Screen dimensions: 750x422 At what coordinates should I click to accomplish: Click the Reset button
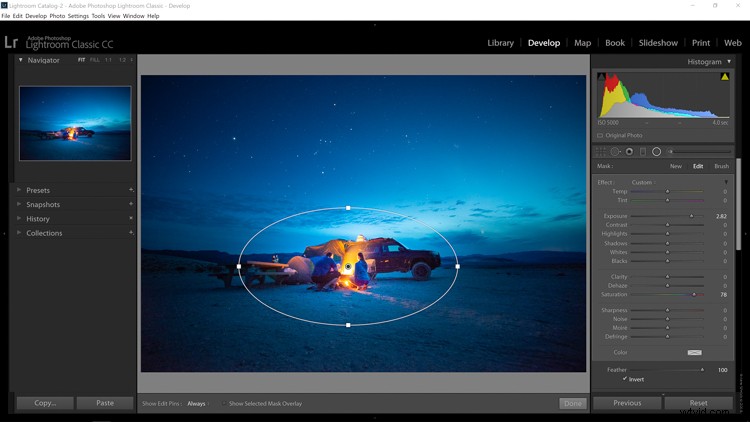[698, 403]
